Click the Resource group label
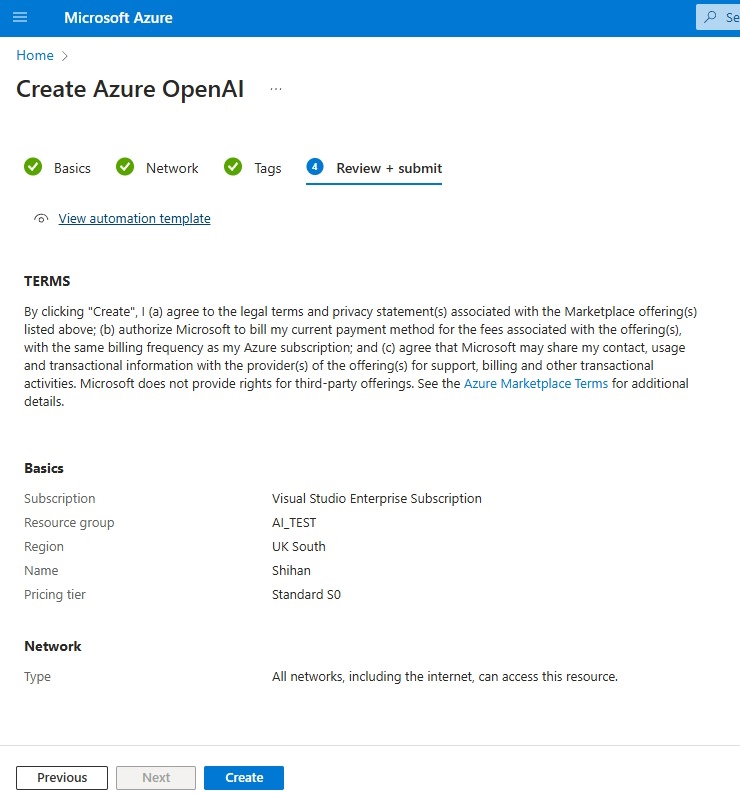 [69, 523]
